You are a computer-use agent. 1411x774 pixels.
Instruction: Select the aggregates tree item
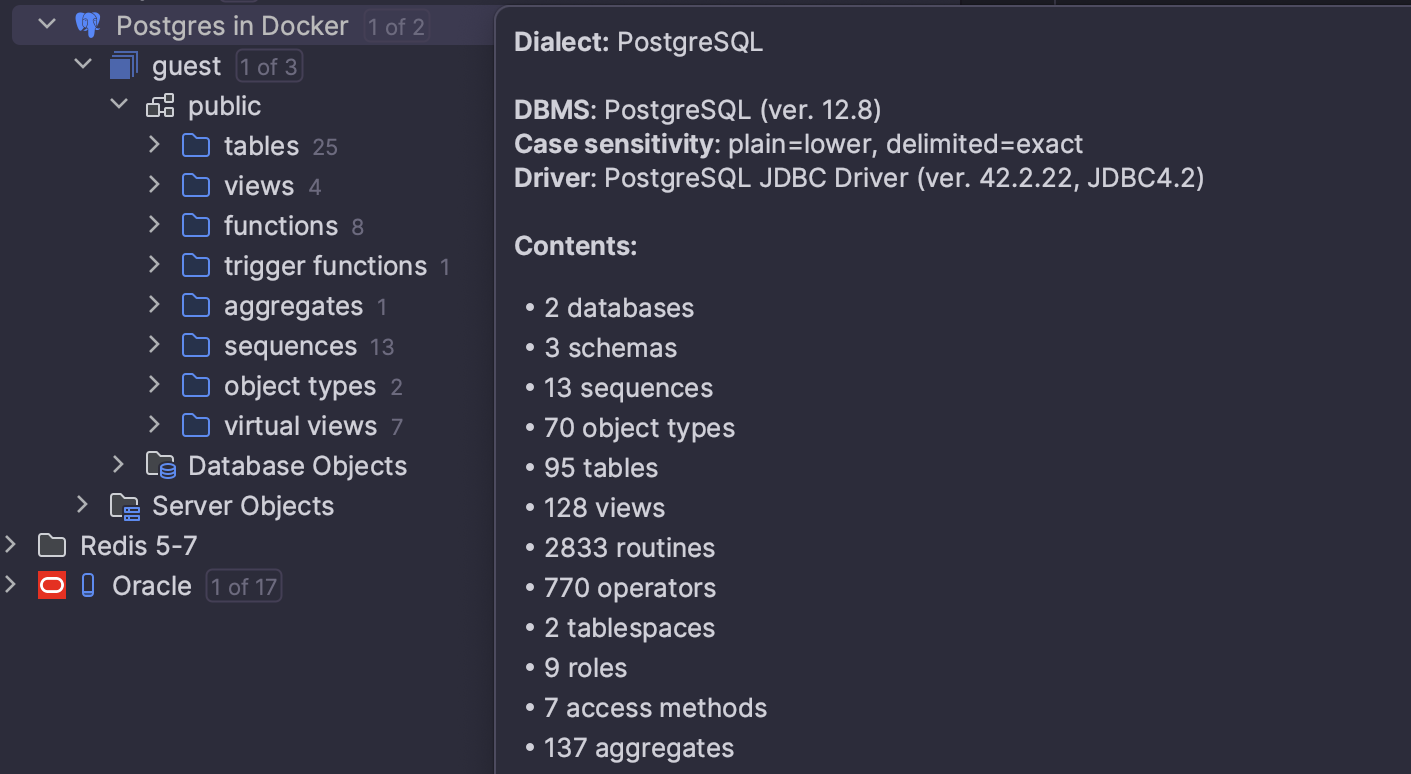[x=293, y=305]
